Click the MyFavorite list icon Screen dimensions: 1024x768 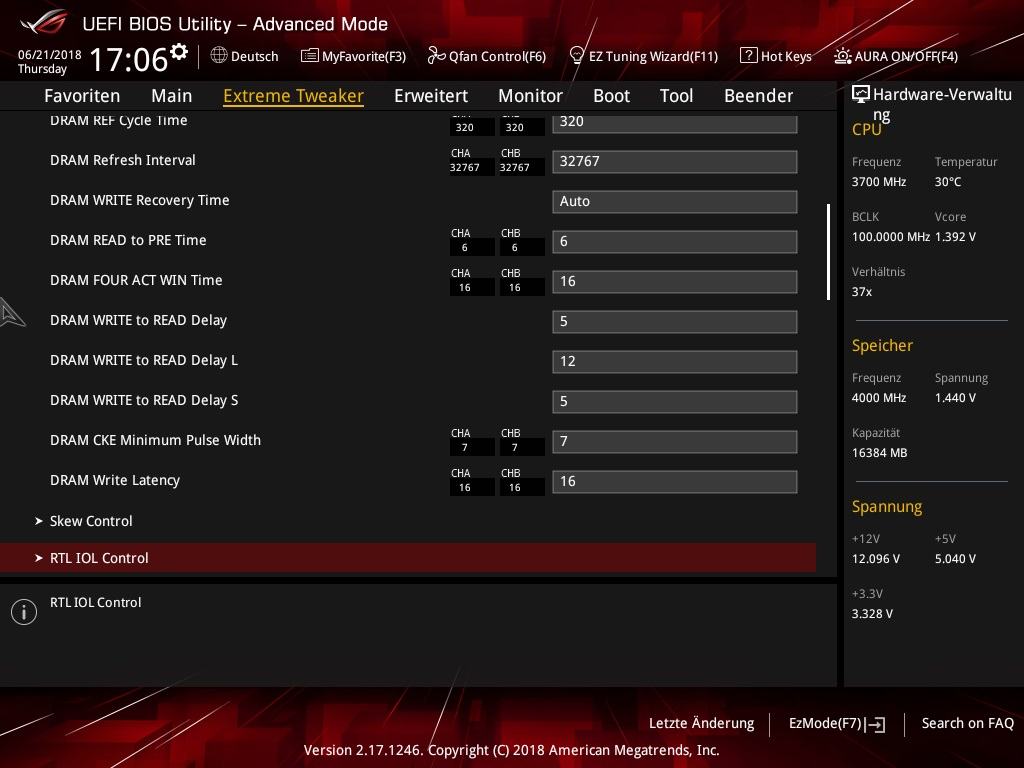[310, 56]
